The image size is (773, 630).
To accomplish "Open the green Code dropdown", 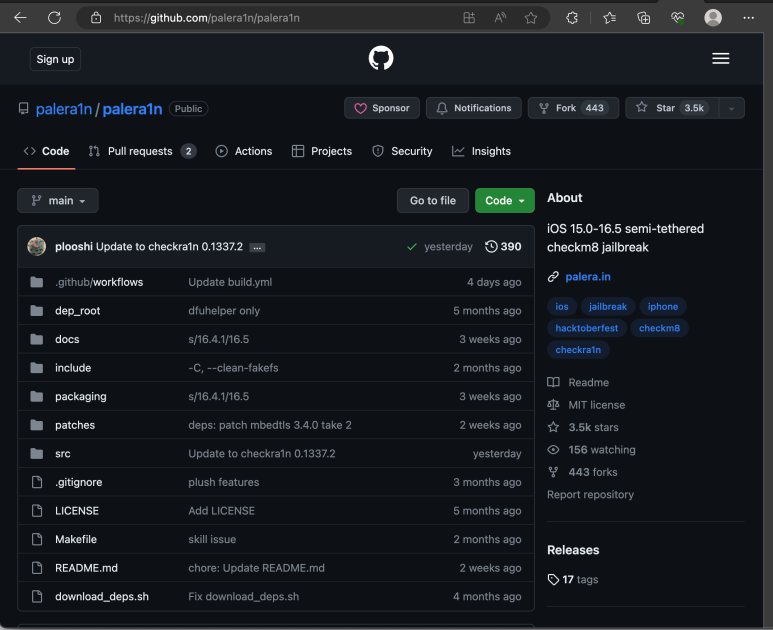I will 504,201.
